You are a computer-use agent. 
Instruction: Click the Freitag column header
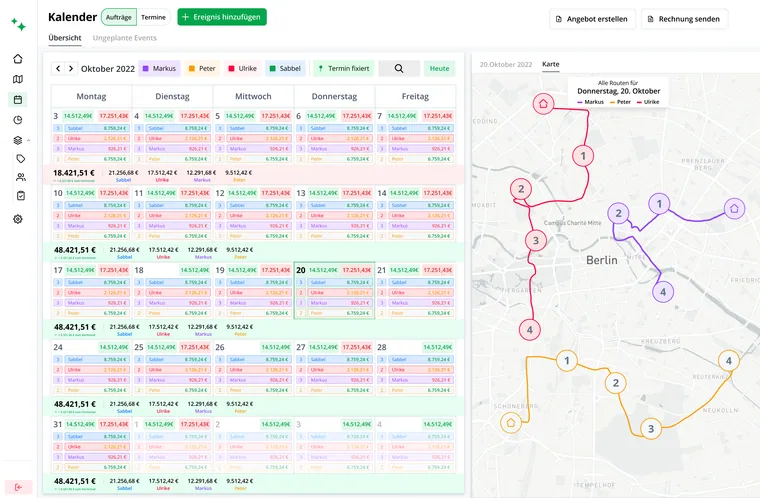[415, 96]
